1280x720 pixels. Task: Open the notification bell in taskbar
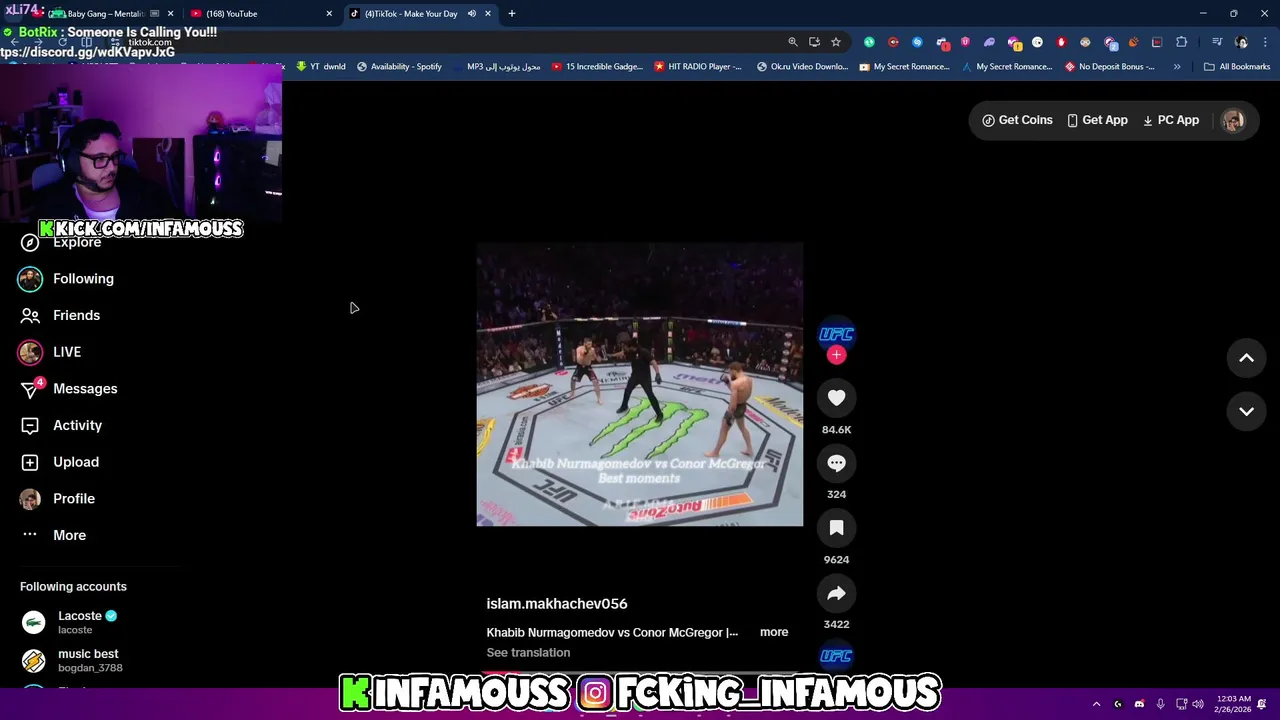pos(1263,704)
